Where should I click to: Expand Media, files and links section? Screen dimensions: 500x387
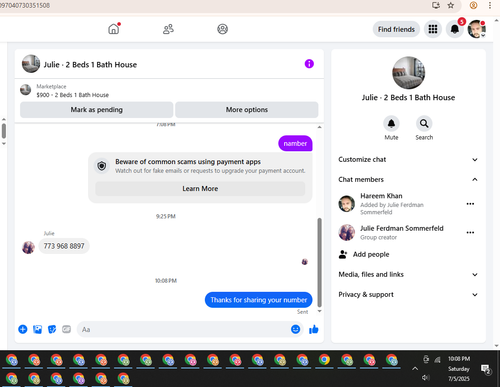(408, 274)
